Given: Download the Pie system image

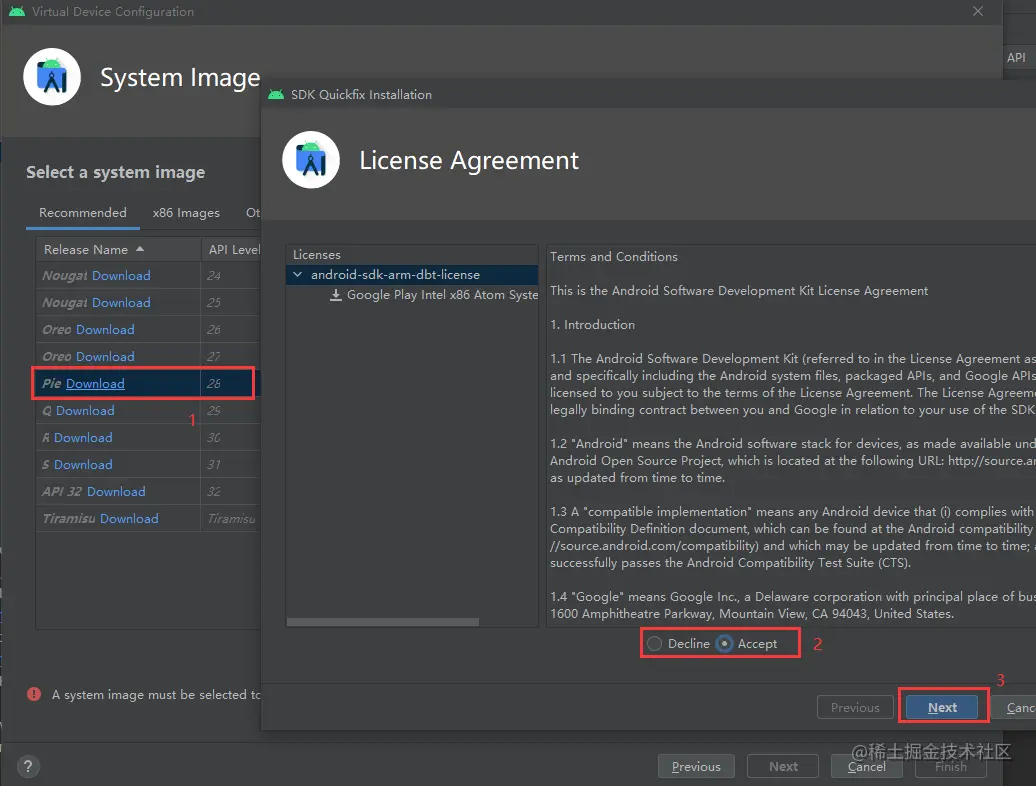Looking at the screenshot, I should coord(95,384).
